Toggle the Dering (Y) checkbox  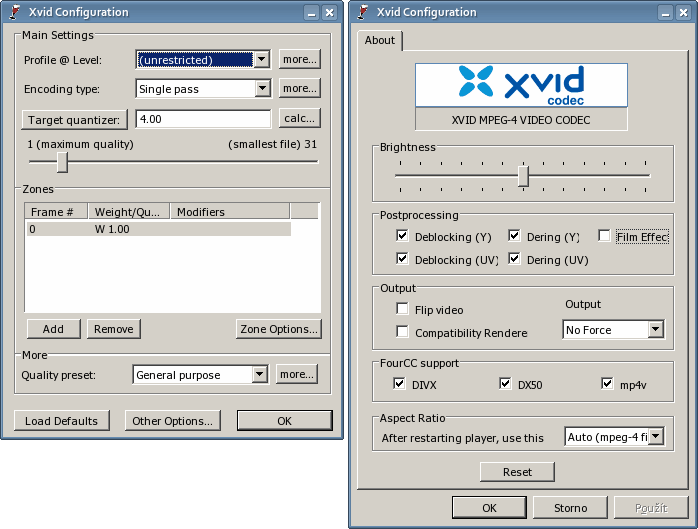click(x=514, y=236)
